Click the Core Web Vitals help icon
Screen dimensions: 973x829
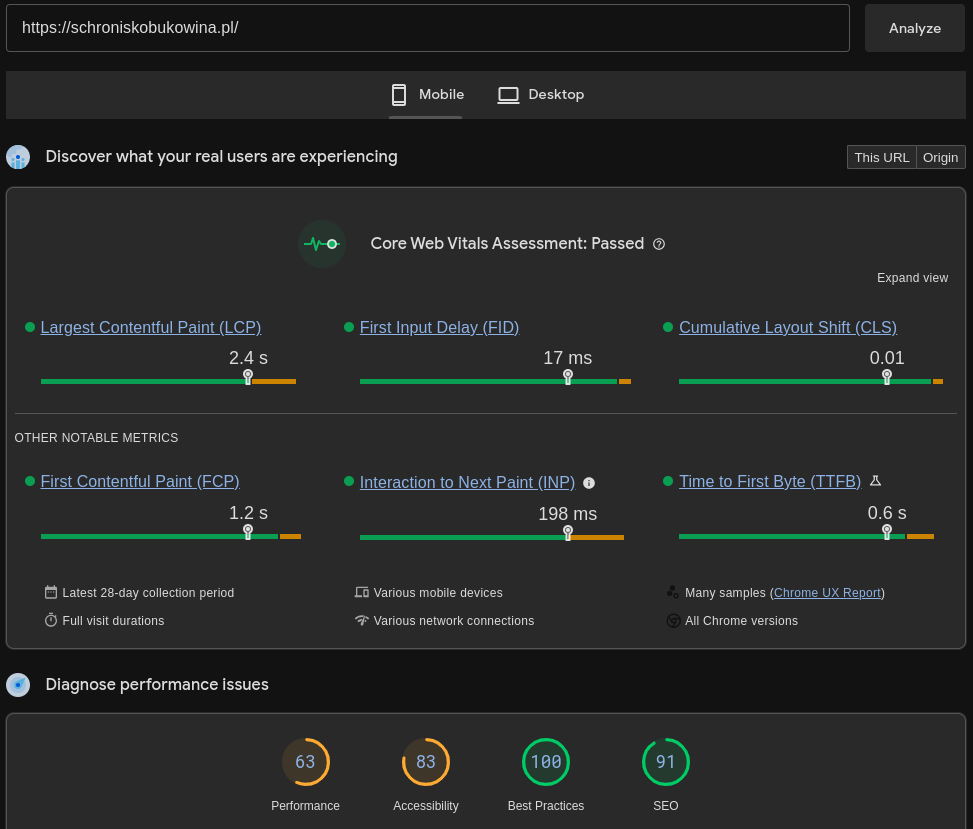pyautogui.click(x=659, y=244)
